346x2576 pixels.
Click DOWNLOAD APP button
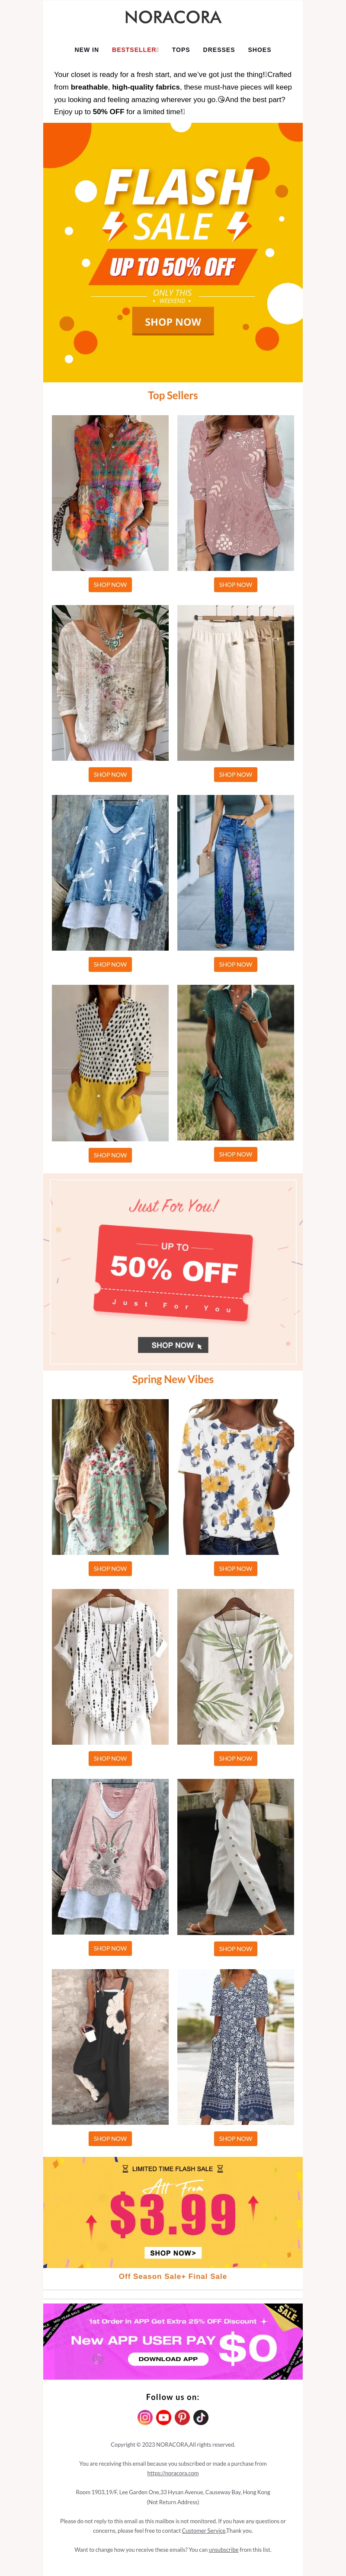pyautogui.click(x=168, y=2359)
